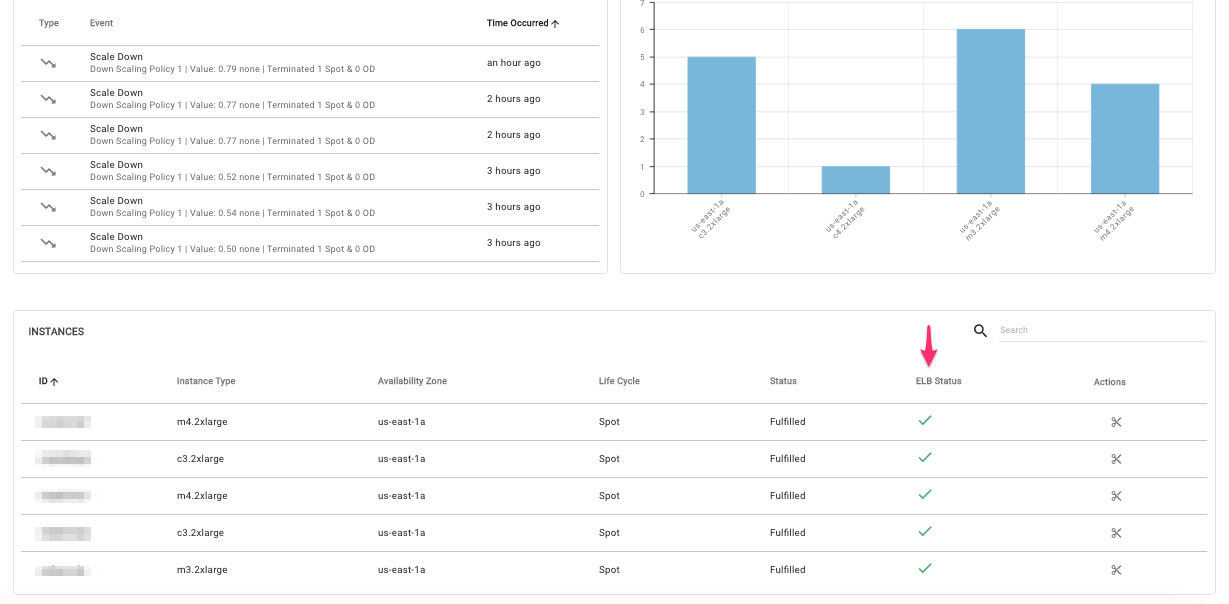Screen dimensions: 1229x604
Task: Click the m3.2xlarge bar in chart
Action: click(x=990, y=112)
